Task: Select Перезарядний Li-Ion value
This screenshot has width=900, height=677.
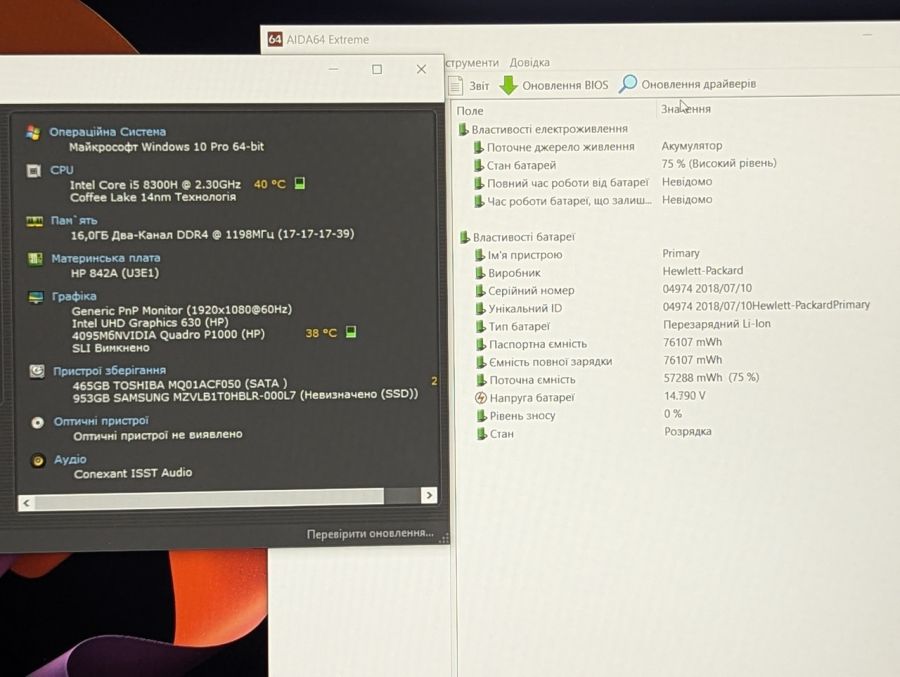Action: click(717, 324)
